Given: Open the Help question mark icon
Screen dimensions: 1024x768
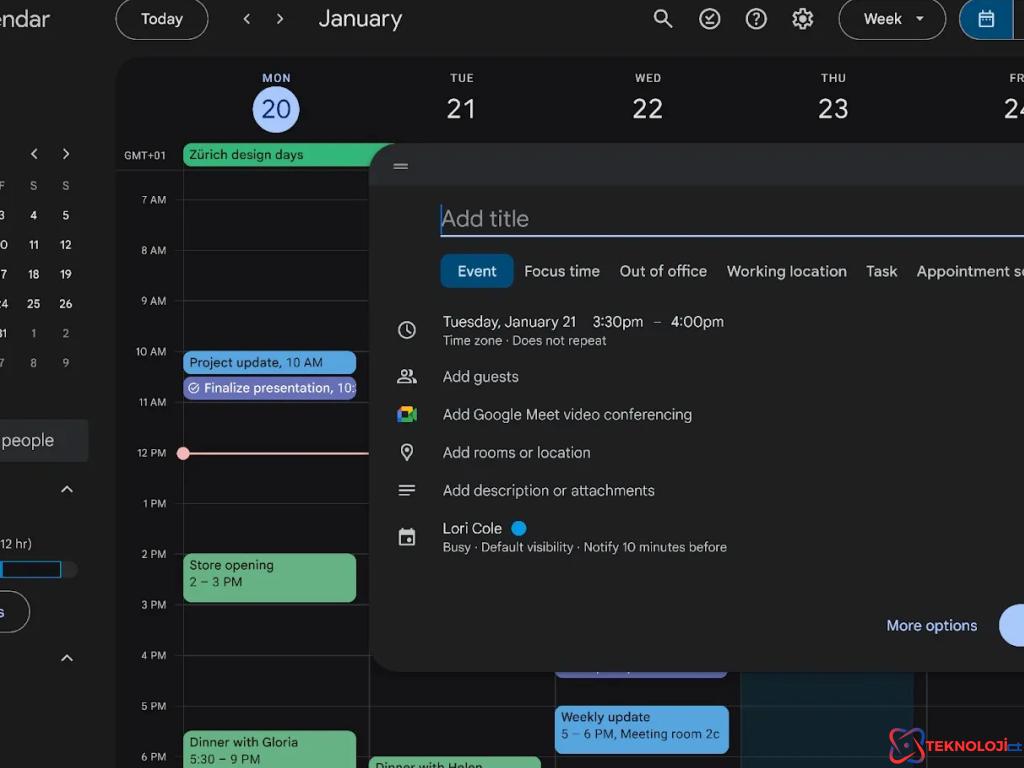Looking at the screenshot, I should point(756,19).
